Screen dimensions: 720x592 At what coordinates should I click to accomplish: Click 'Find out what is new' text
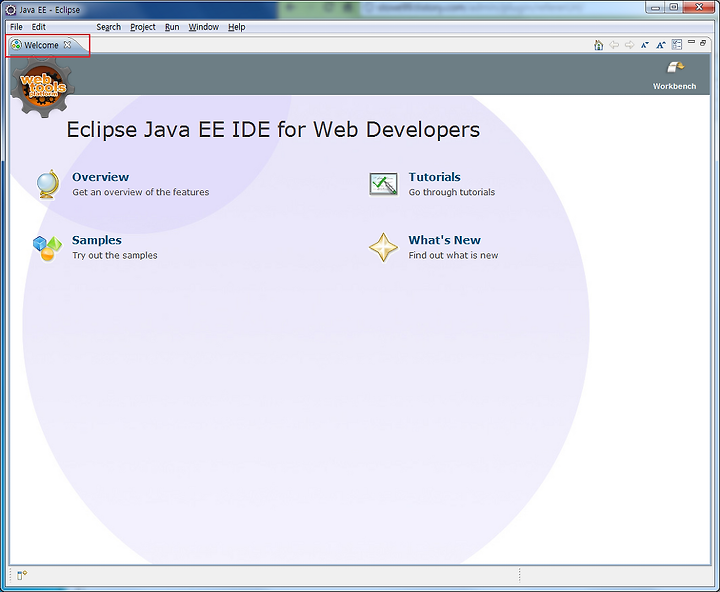pos(453,255)
